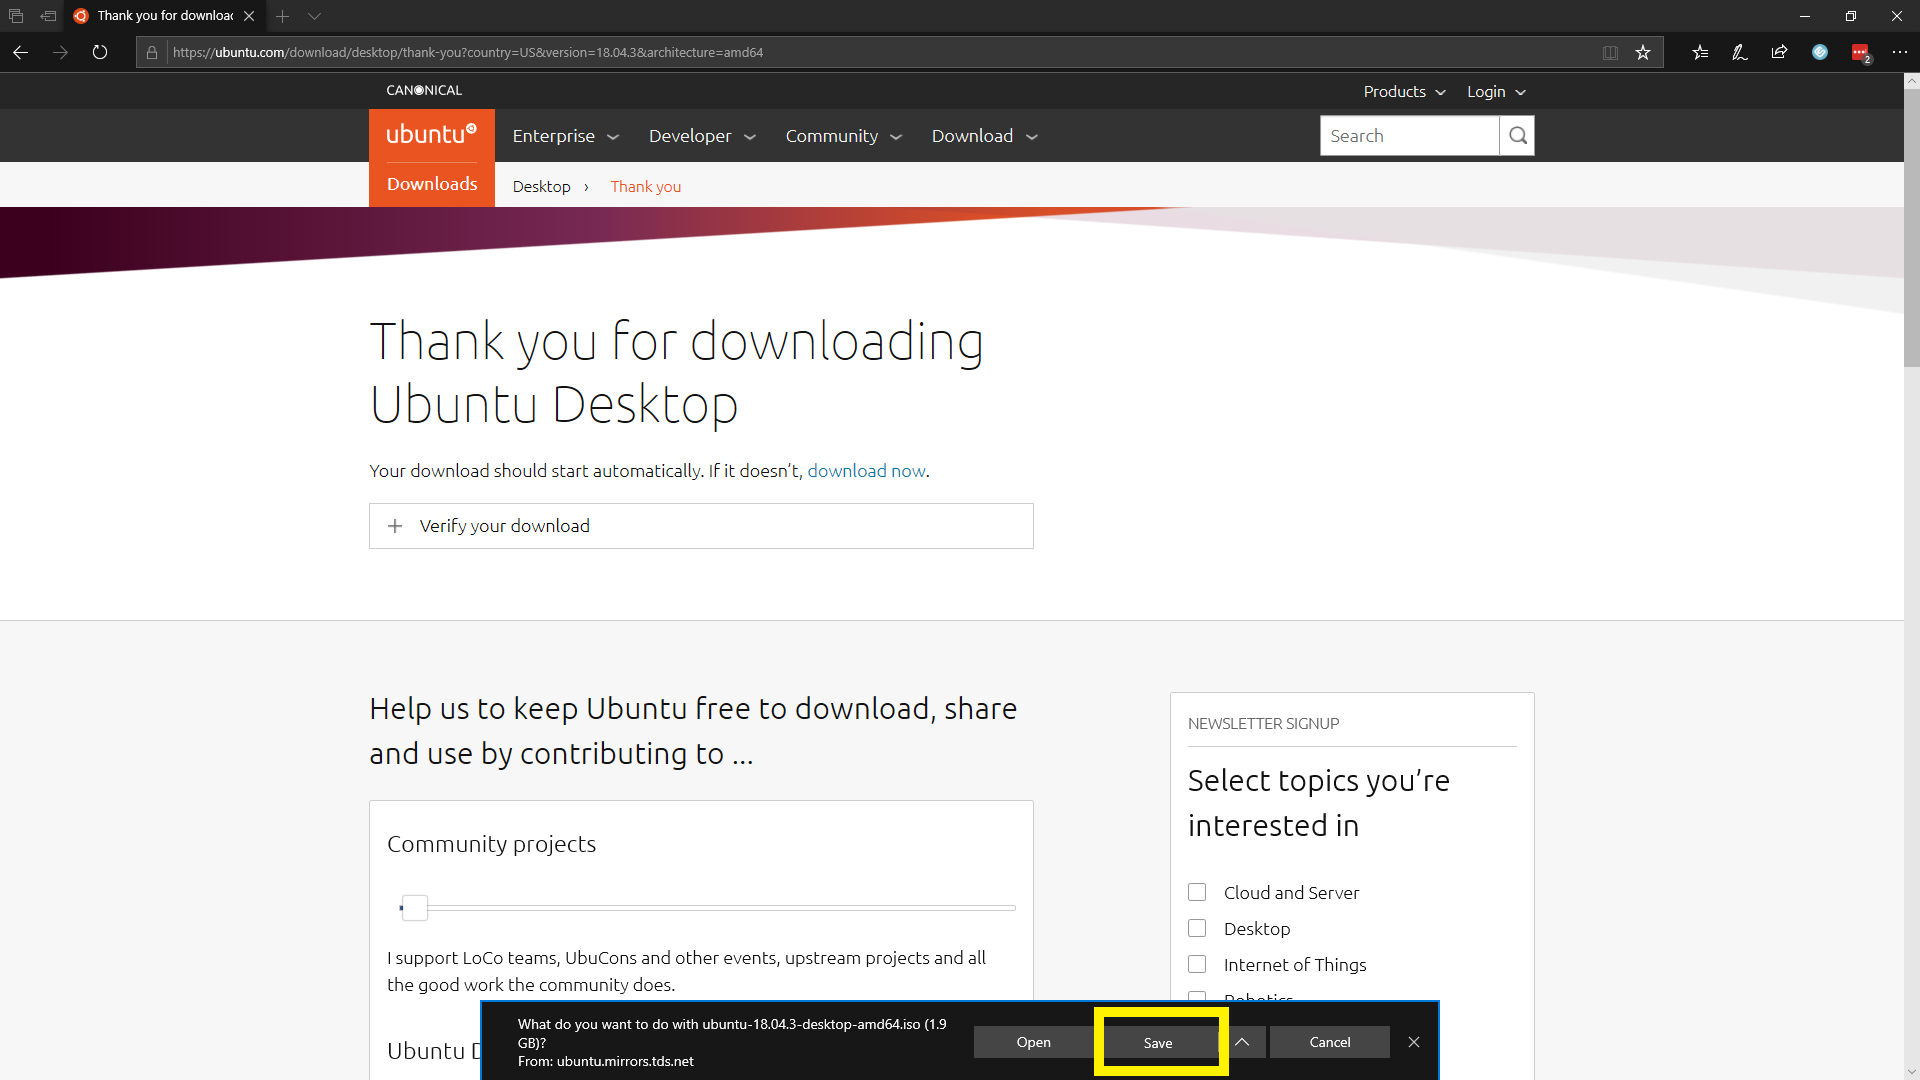
Task: Open the Login dropdown
Action: click(1496, 91)
